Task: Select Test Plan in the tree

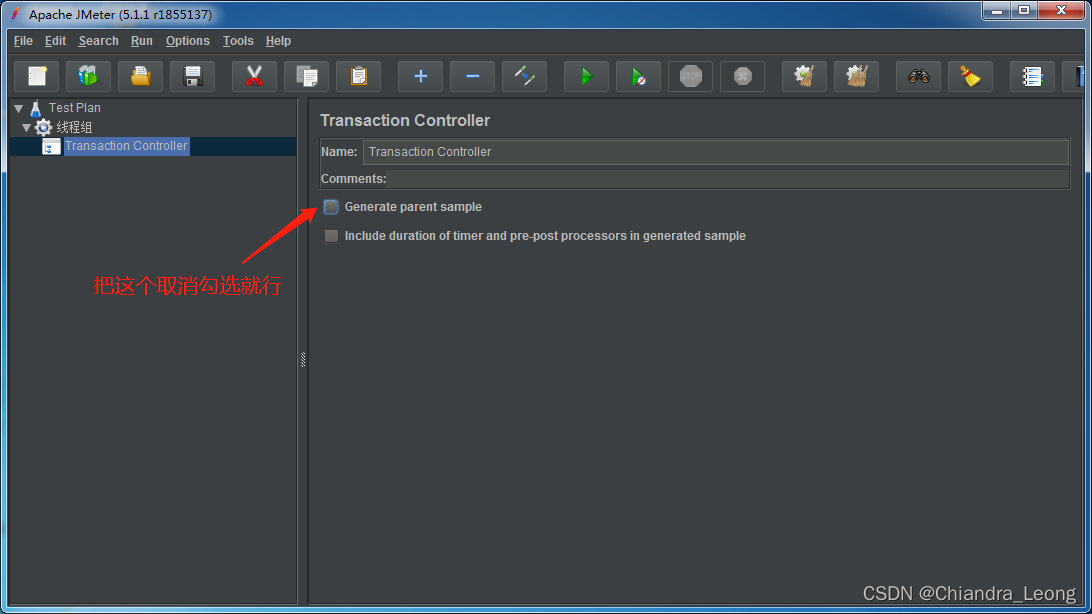Action: [x=75, y=108]
